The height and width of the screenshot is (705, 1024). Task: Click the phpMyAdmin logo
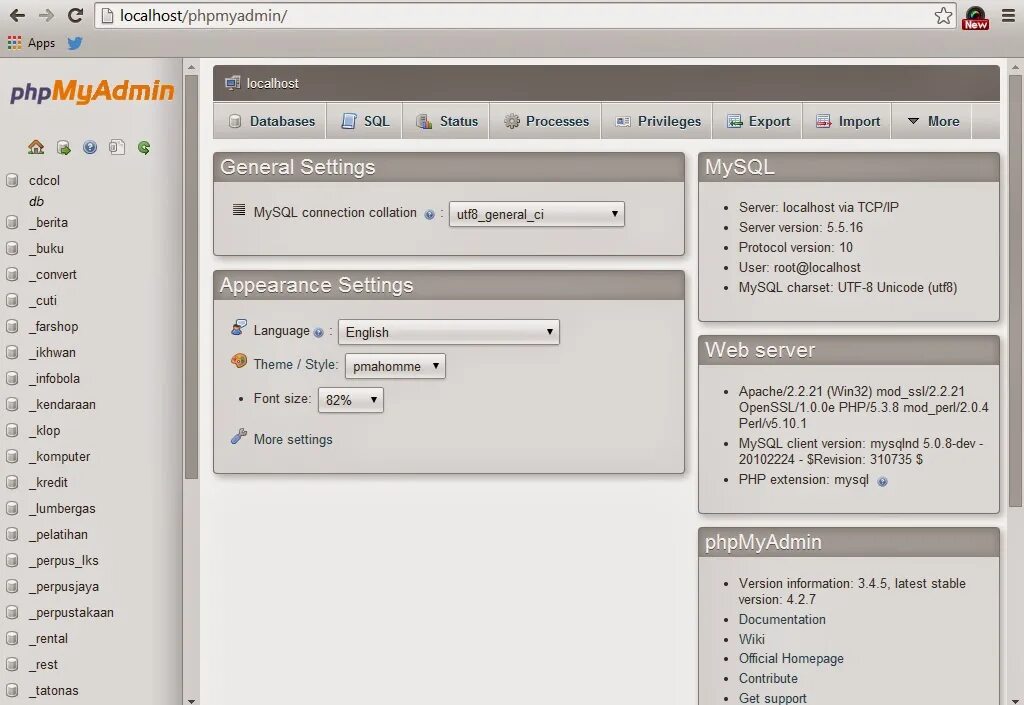click(92, 91)
